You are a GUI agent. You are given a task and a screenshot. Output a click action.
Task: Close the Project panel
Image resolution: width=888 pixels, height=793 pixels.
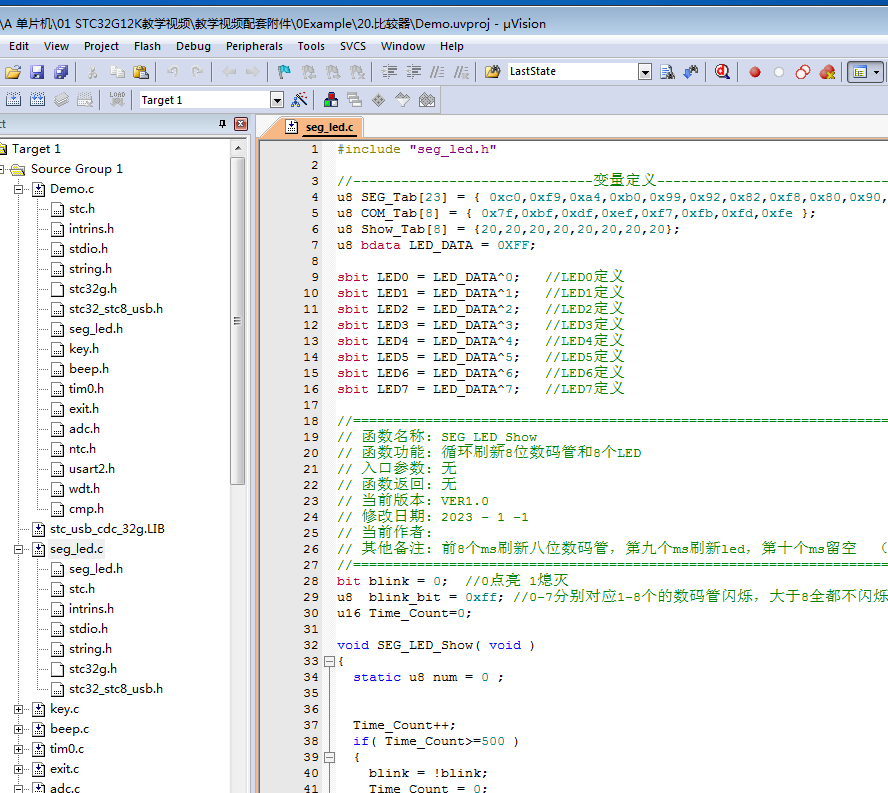241,124
